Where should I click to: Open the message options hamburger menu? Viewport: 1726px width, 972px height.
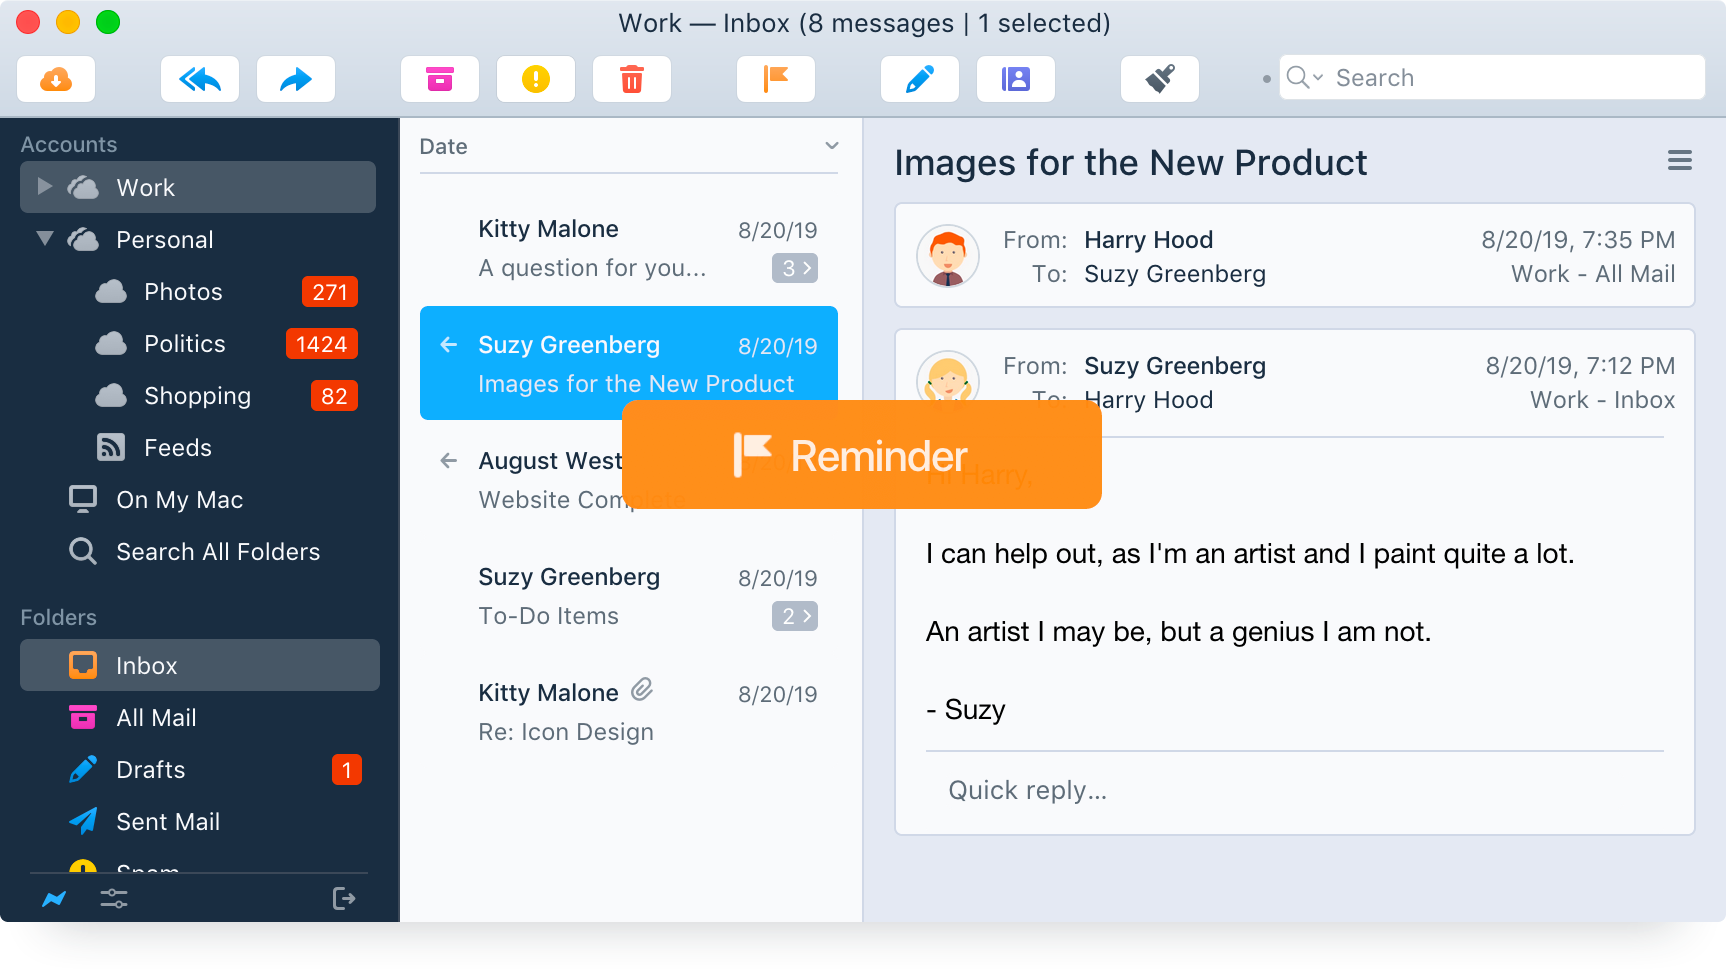1680,160
